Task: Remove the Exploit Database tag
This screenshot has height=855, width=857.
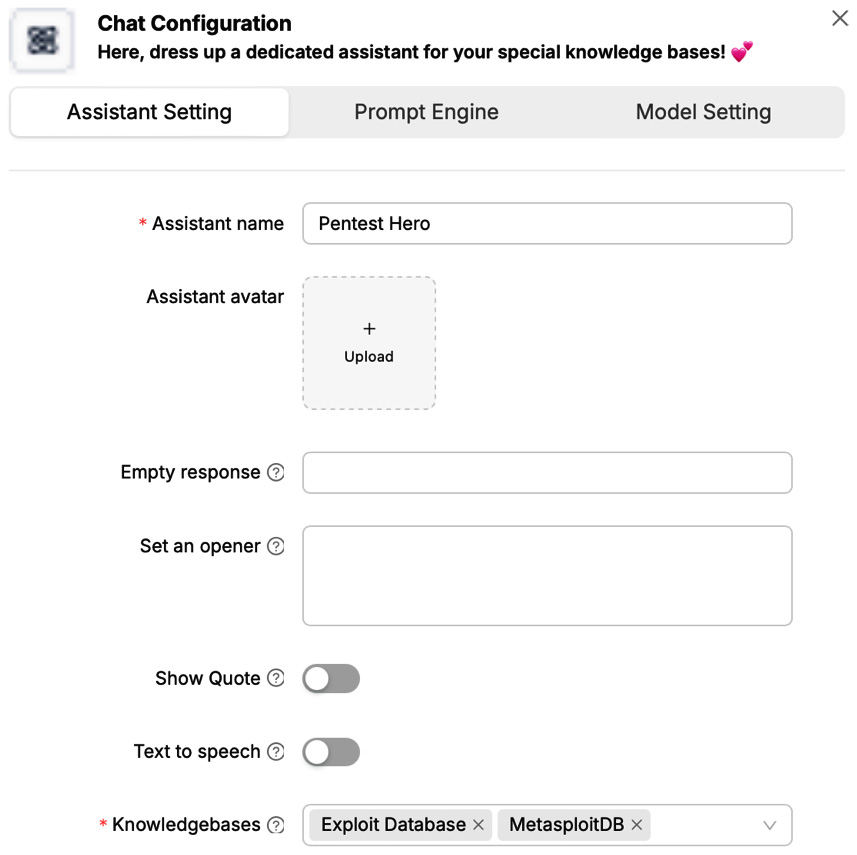Action: pyautogui.click(x=478, y=825)
